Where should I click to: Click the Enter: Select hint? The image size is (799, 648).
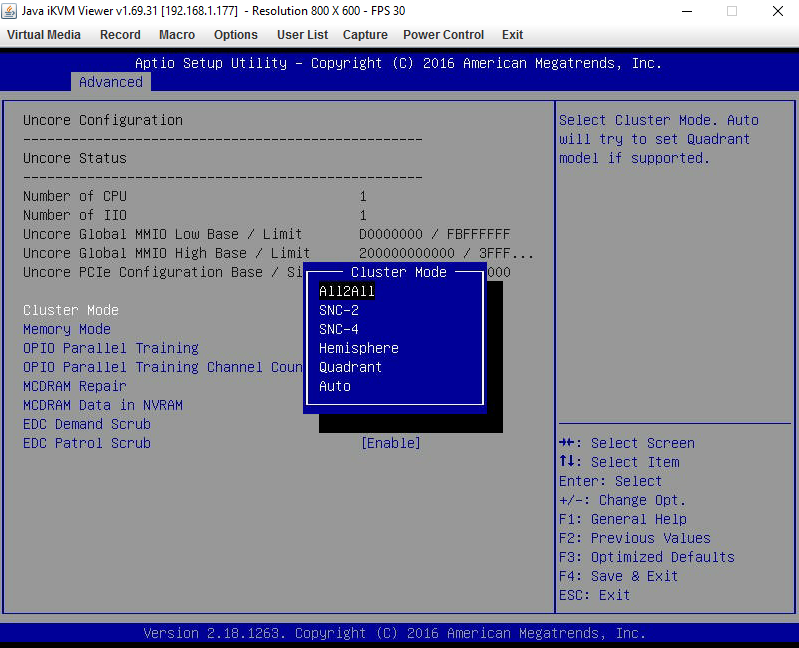click(610, 481)
